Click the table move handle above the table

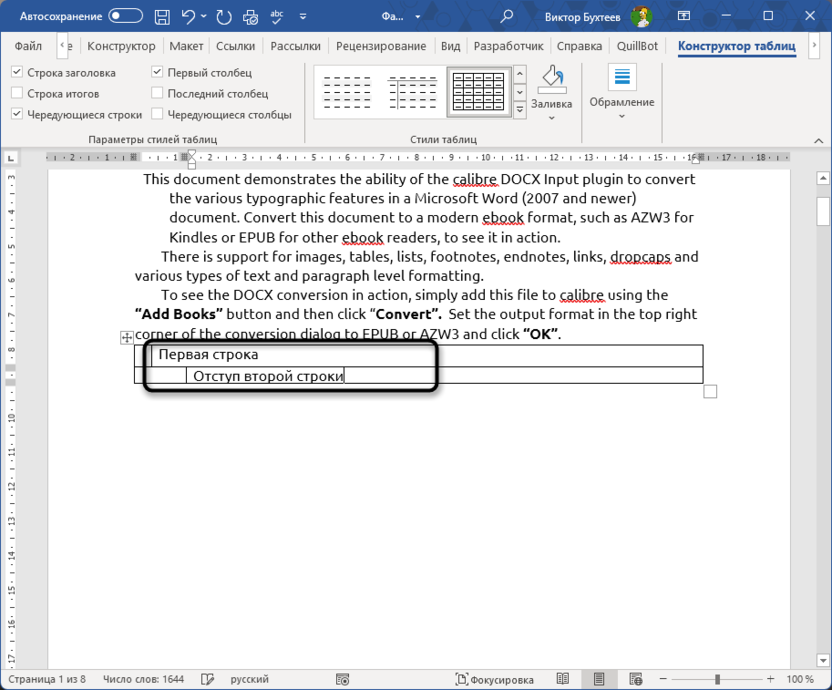[x=126, y=338]
